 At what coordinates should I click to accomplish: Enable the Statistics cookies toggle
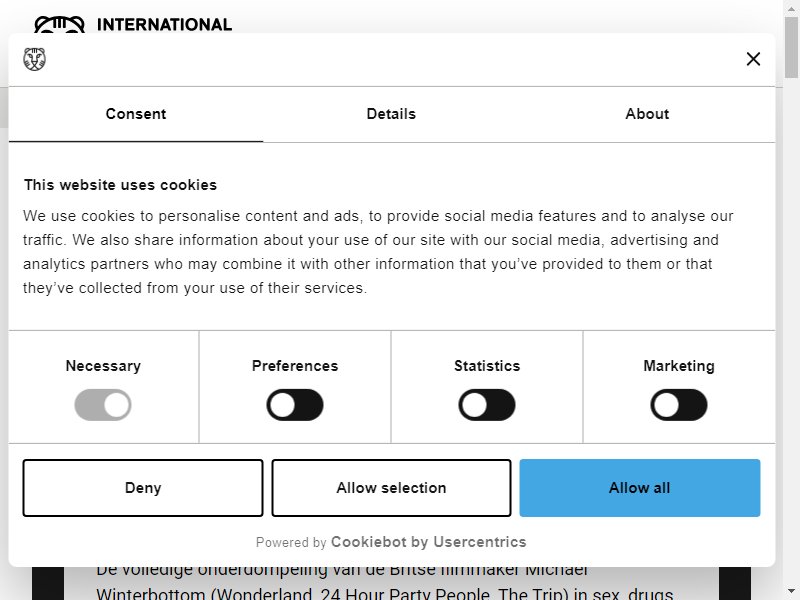(487, 405)
